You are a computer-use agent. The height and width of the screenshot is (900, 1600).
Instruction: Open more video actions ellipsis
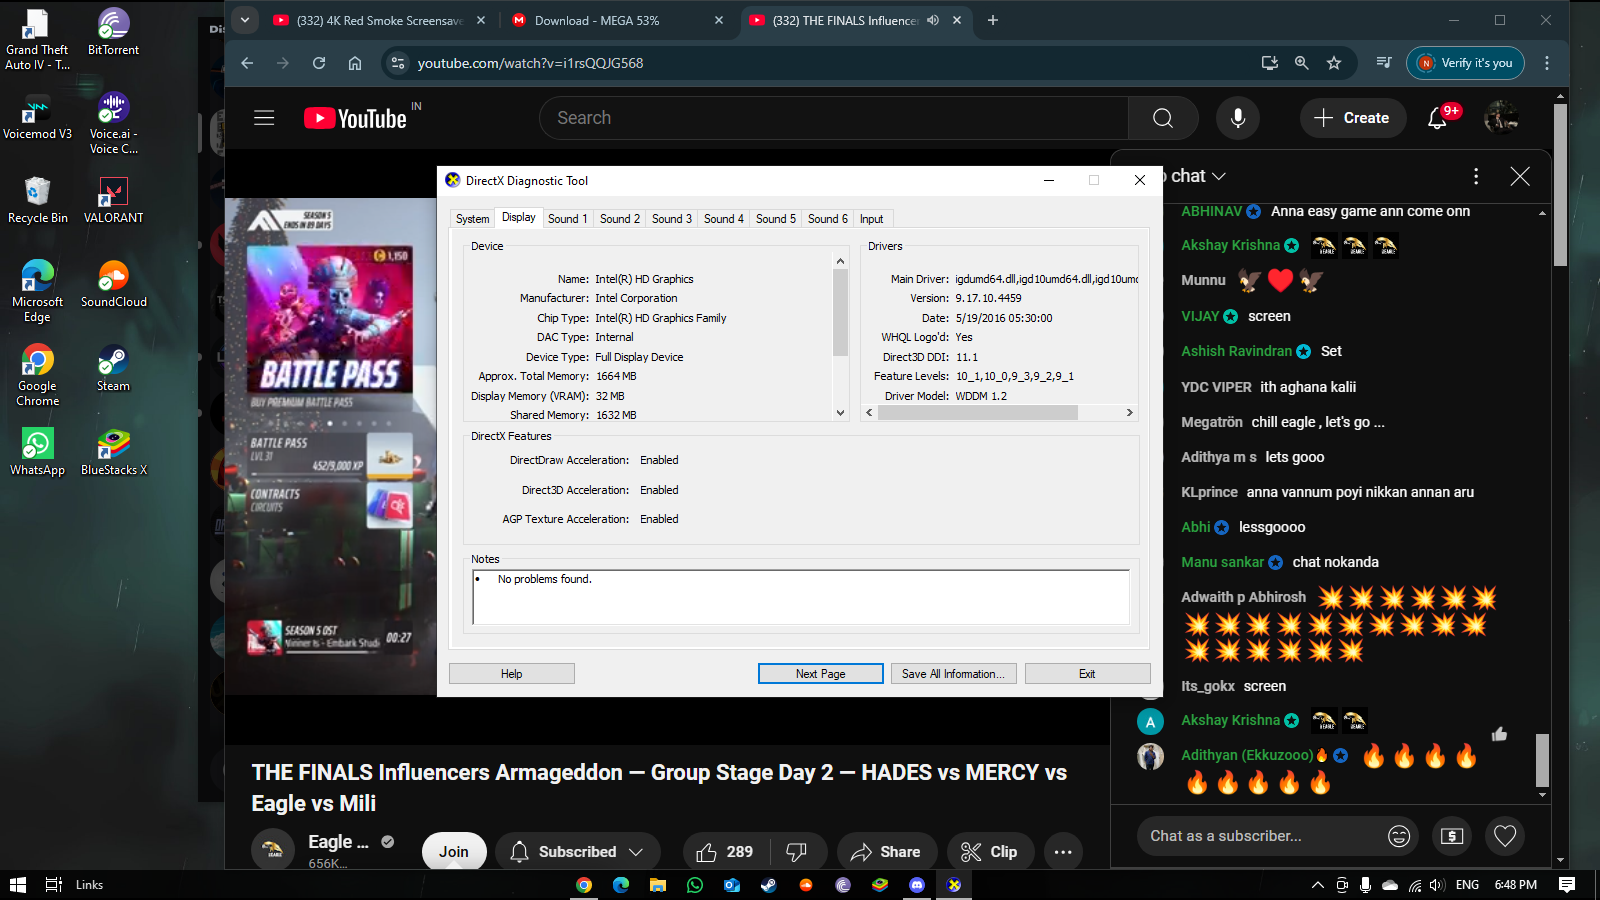coord(1063,852)
